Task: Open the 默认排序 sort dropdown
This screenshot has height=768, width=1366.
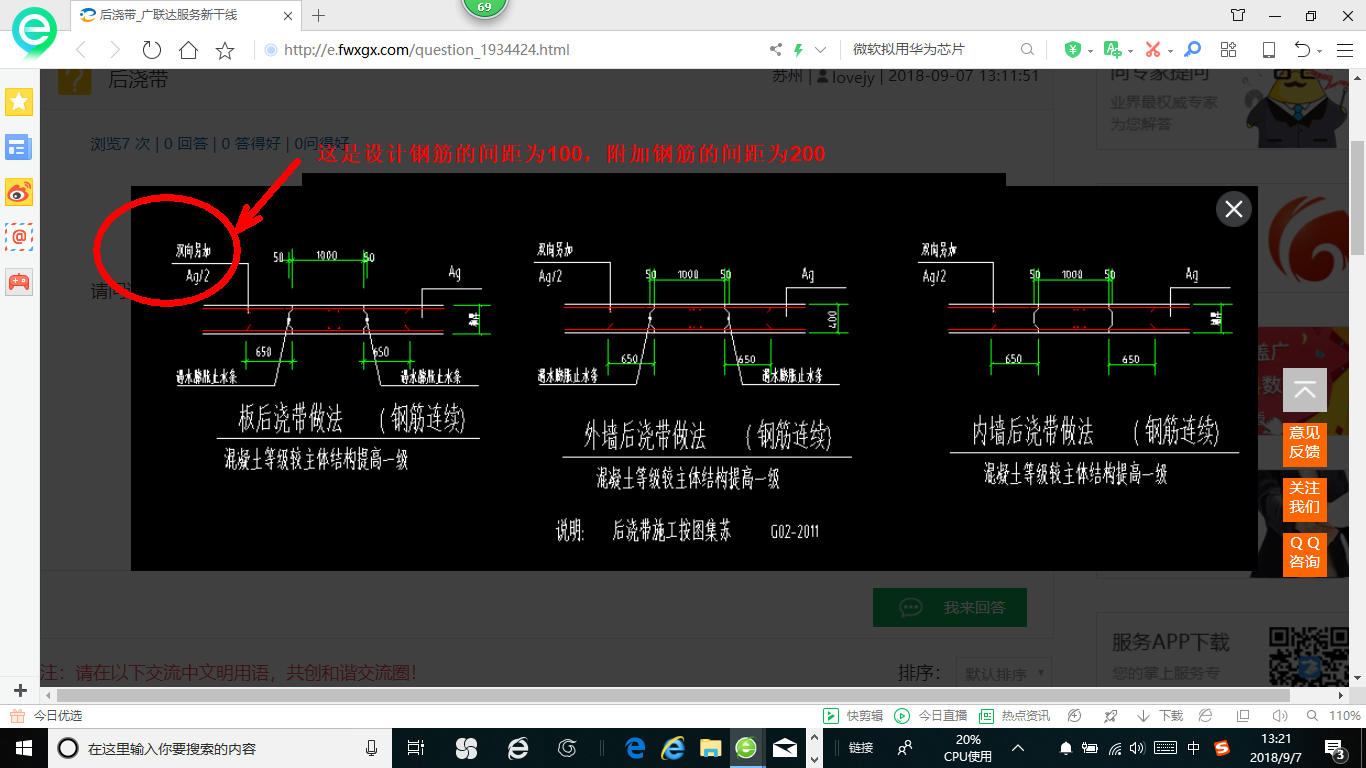Action: (1003, 673)
